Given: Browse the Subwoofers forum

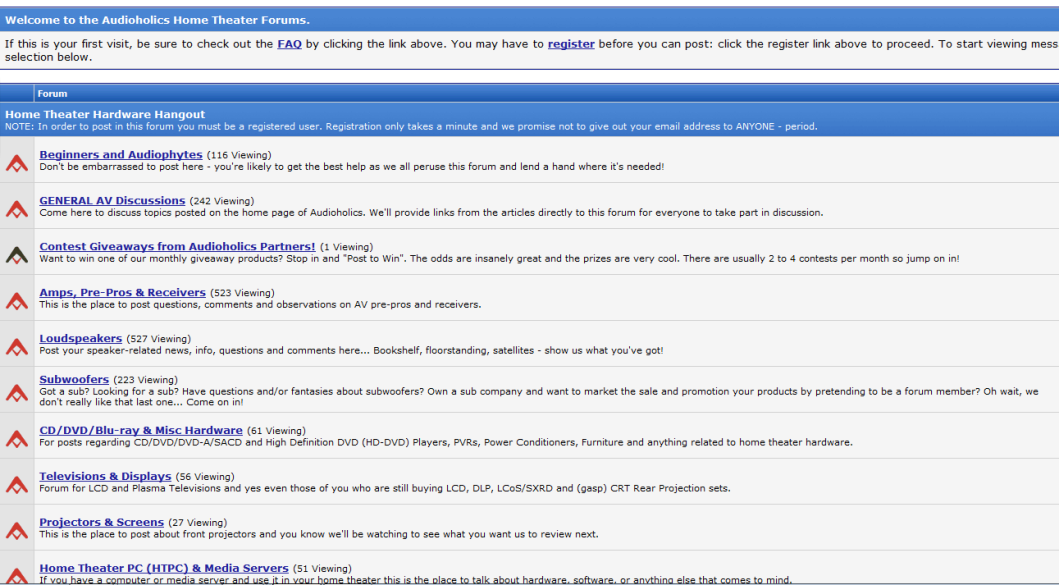Looking at the screenshot, I should click(x=74, y=380).
